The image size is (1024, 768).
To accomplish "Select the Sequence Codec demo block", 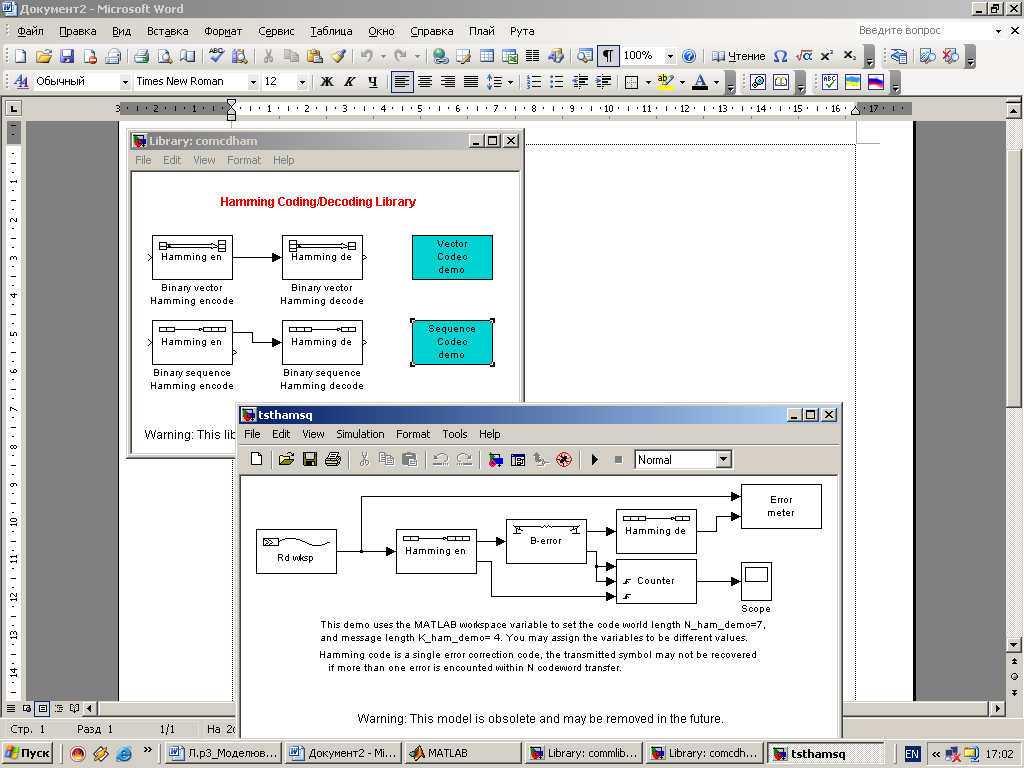I will tap(452, 342).
